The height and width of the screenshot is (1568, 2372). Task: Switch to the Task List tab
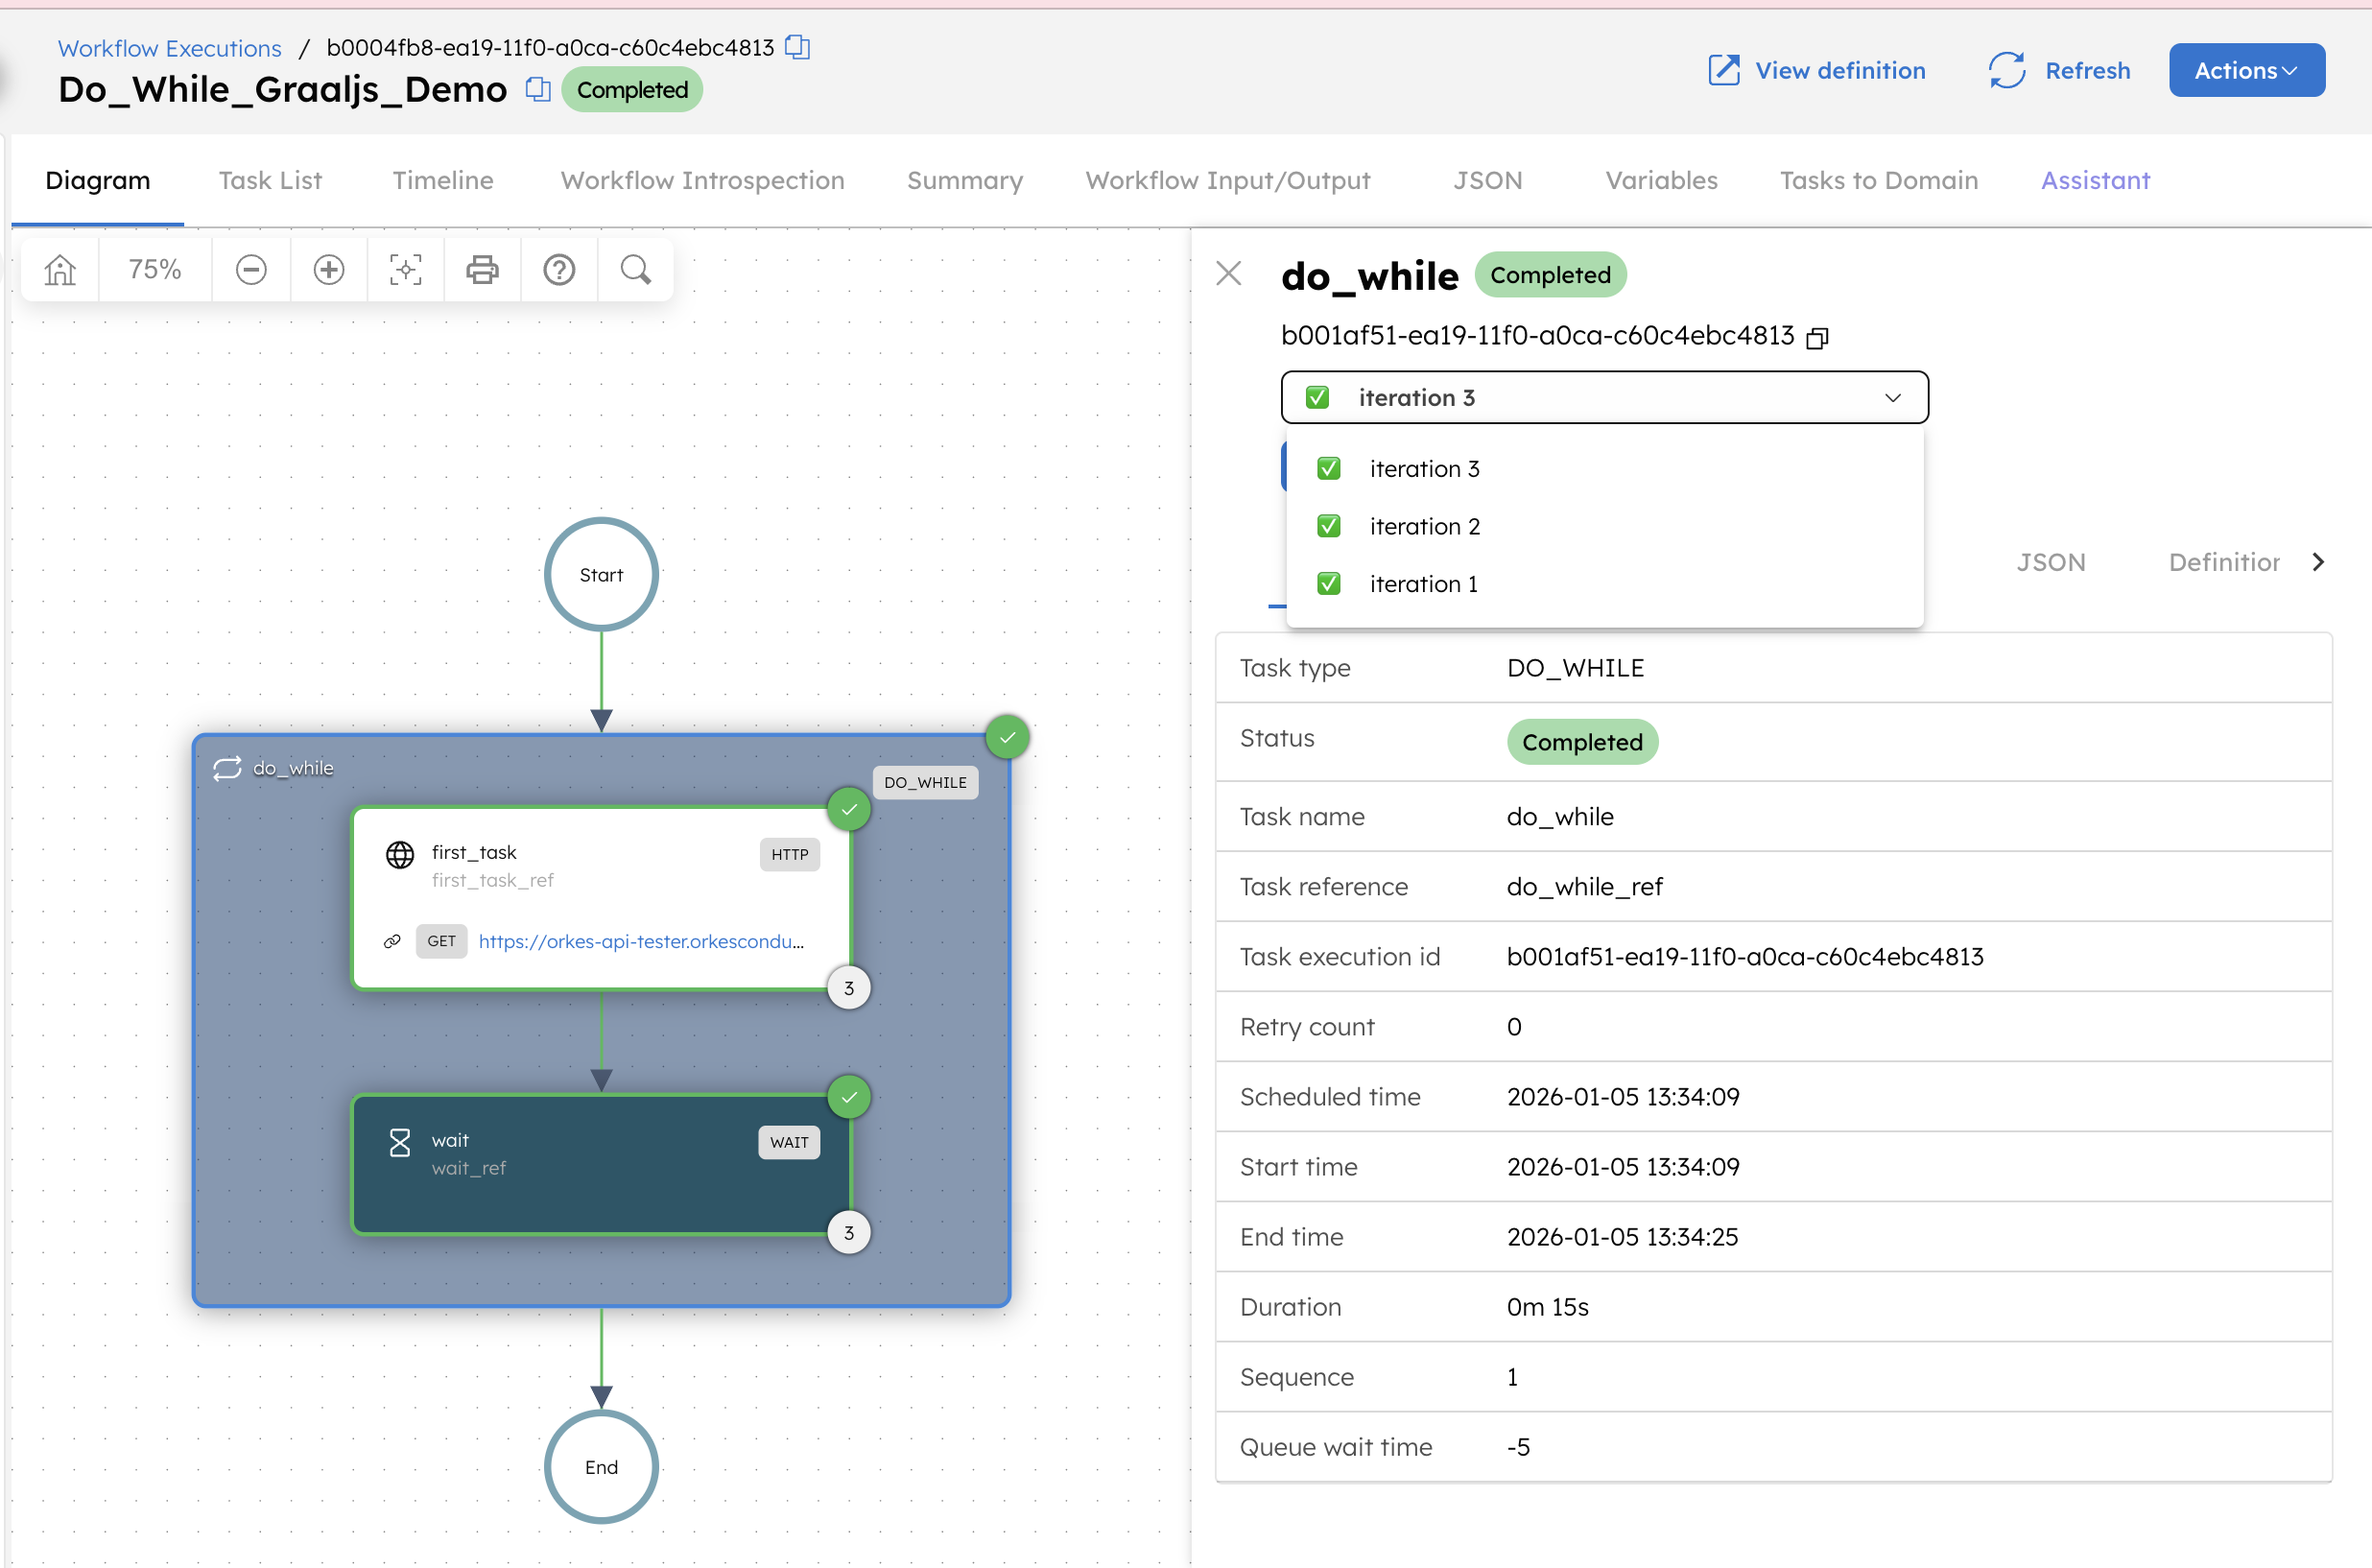click(x=269, y=180)
